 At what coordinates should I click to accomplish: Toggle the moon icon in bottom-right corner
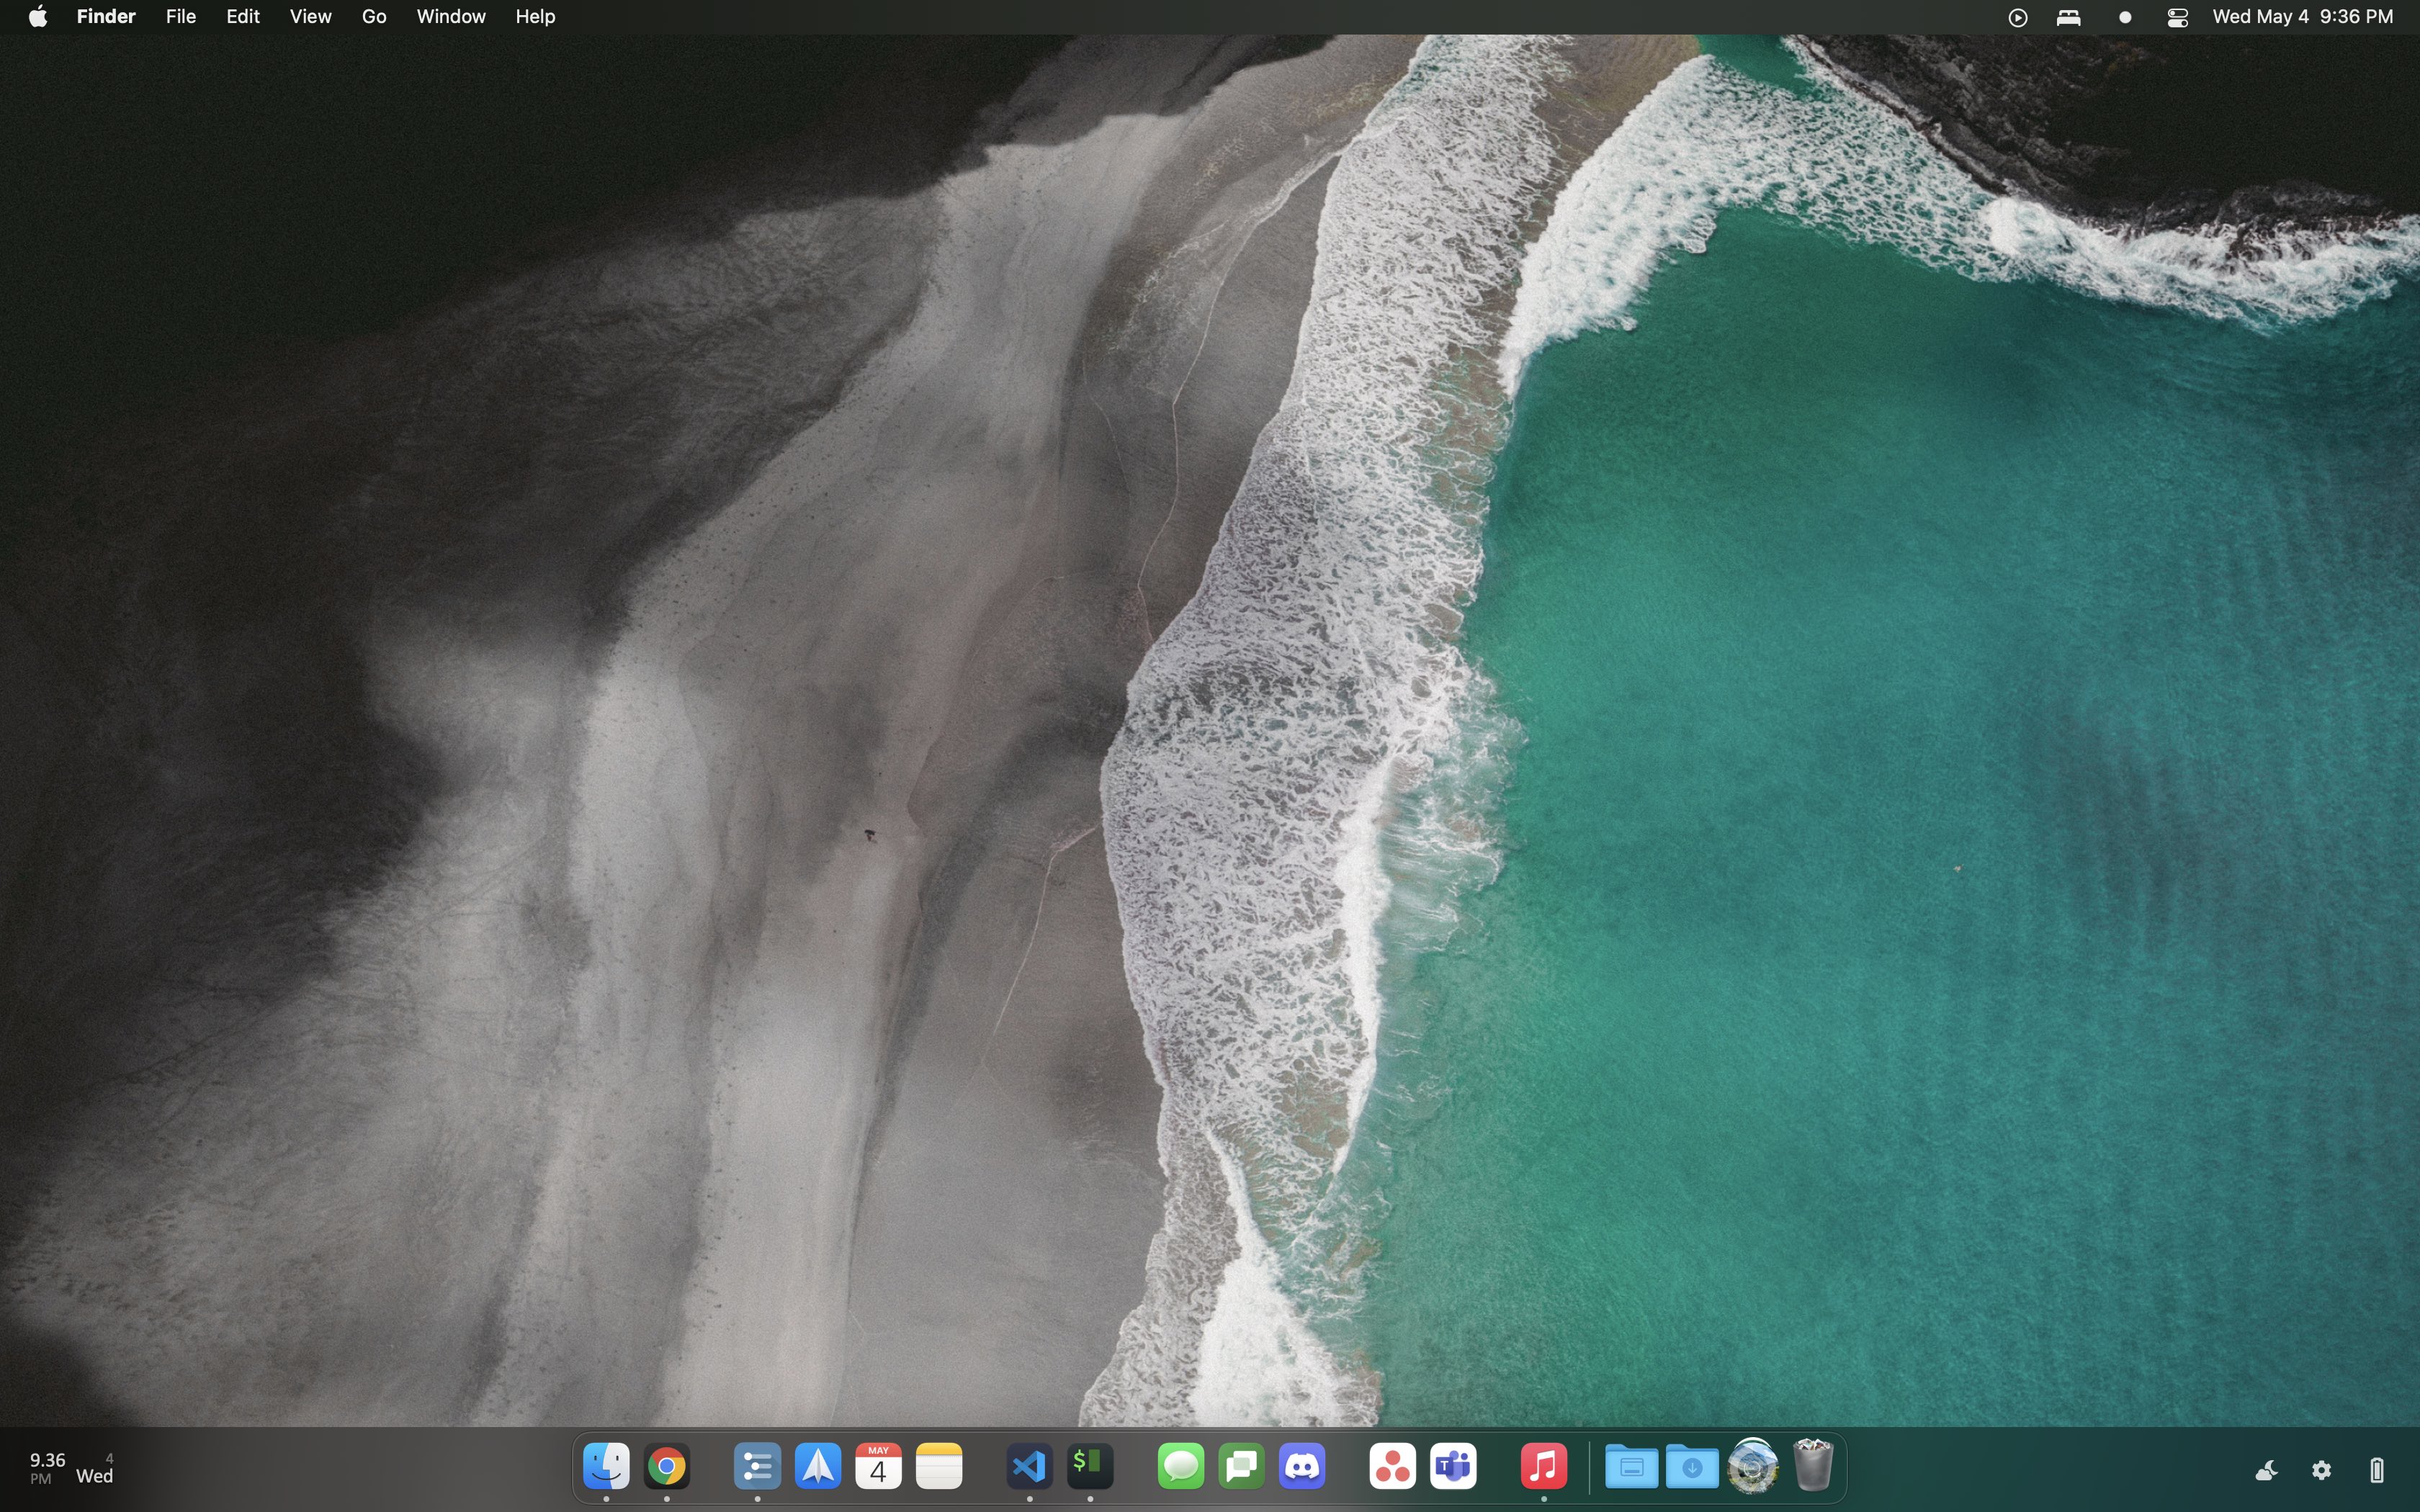pos(2266,1470)
